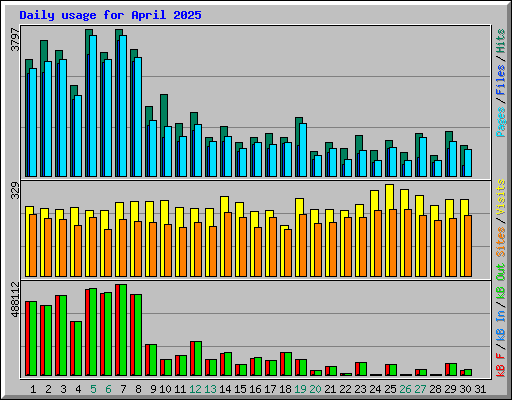This screenshot has width=512, height=400.
Task: Click green weekend day label 20
Action: coord(315,389)
